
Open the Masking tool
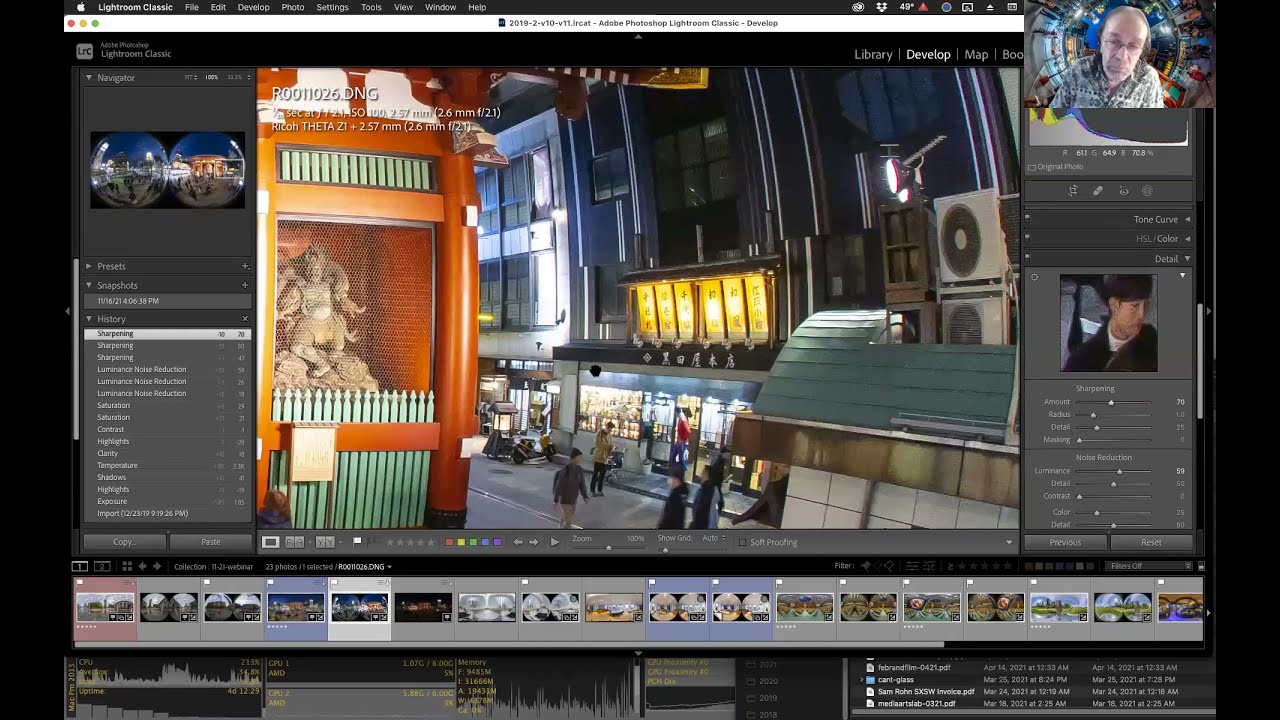[1147, 191]
